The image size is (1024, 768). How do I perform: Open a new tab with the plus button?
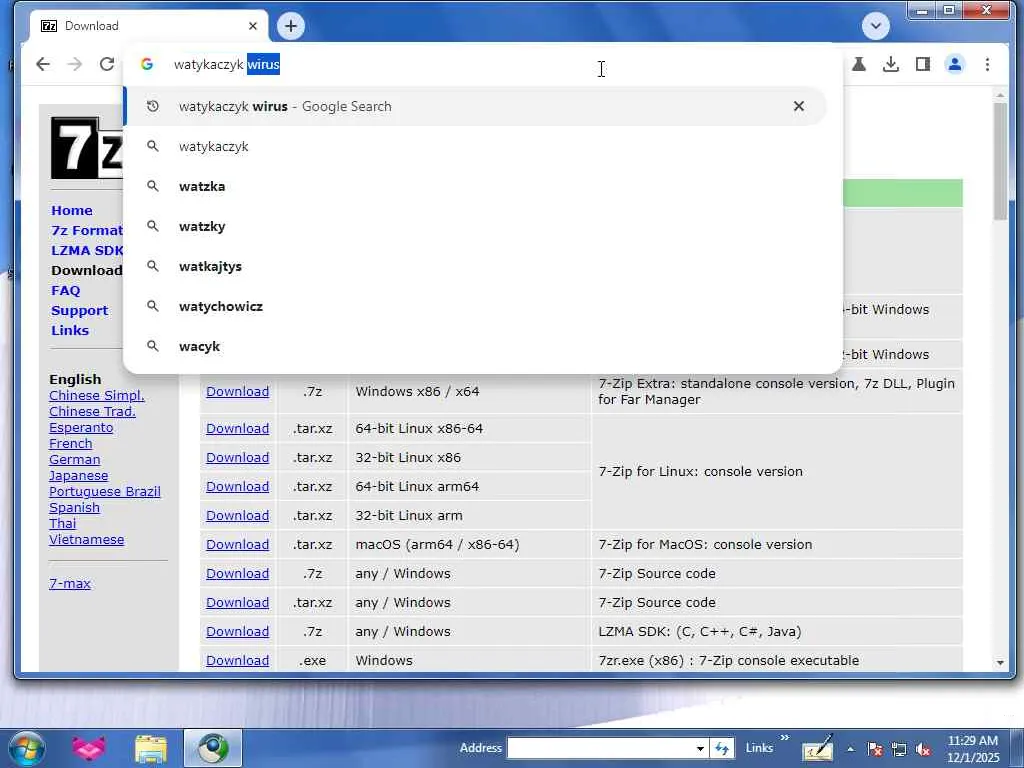(x=291, y=26)
